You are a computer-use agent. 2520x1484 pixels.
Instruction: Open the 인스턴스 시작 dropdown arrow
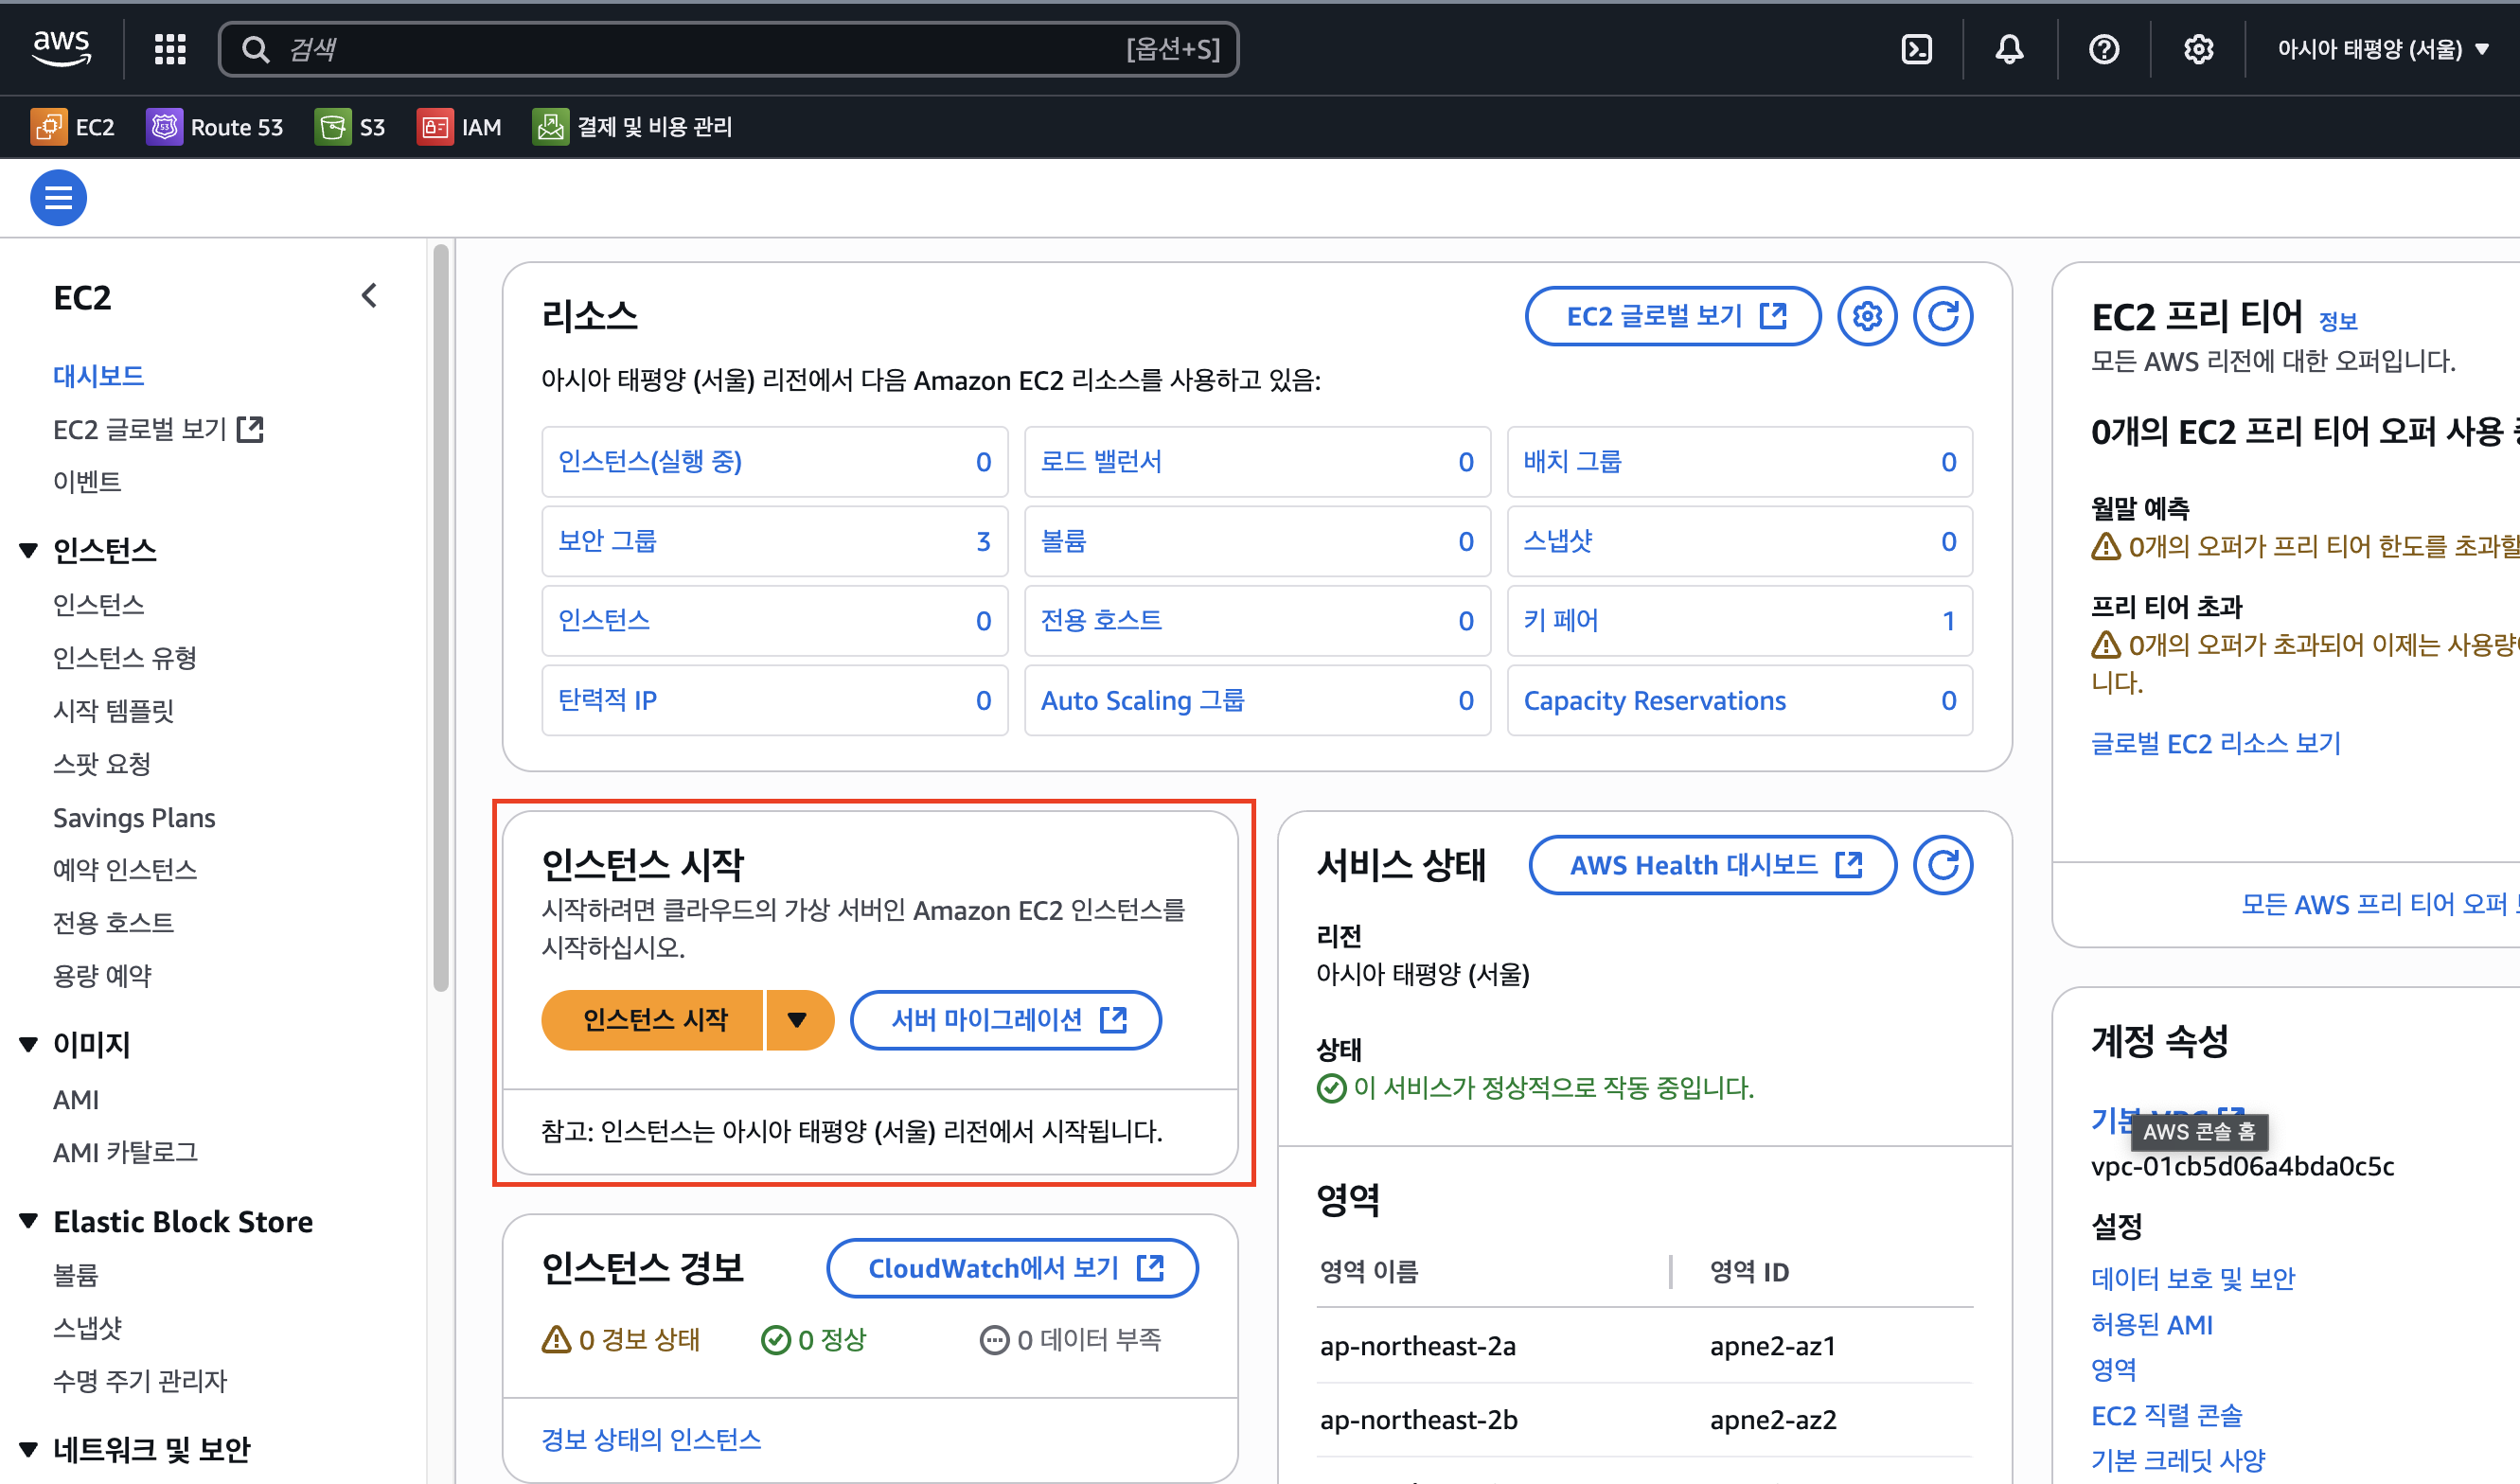(797, 1020)
